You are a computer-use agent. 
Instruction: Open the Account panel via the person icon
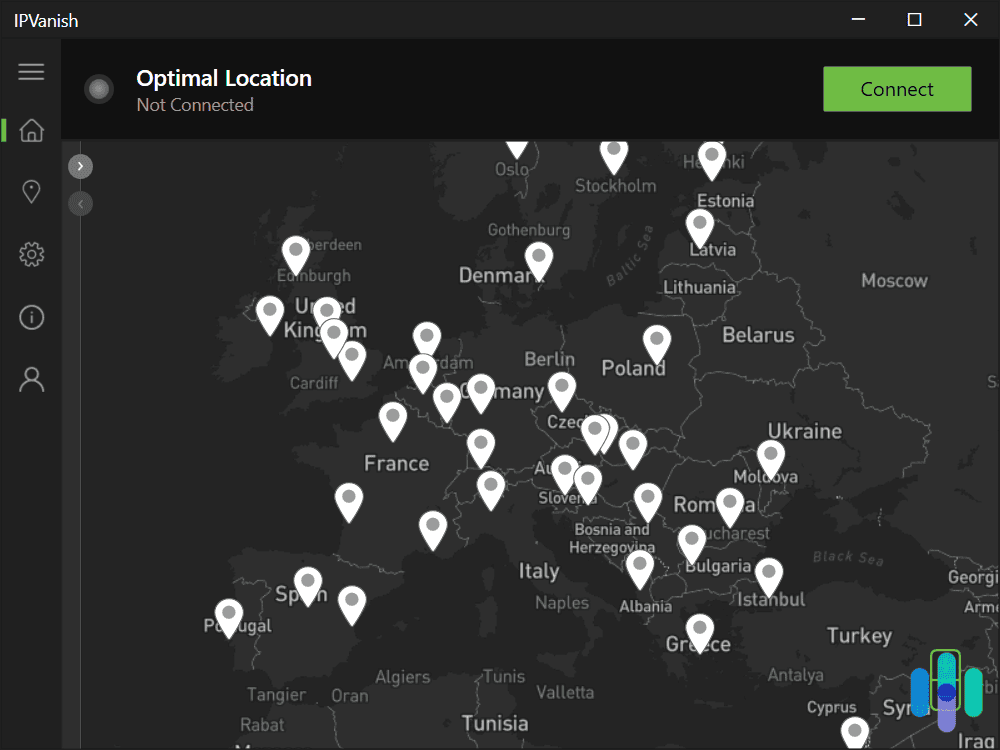pyautogui.click(x=31, y=379)
